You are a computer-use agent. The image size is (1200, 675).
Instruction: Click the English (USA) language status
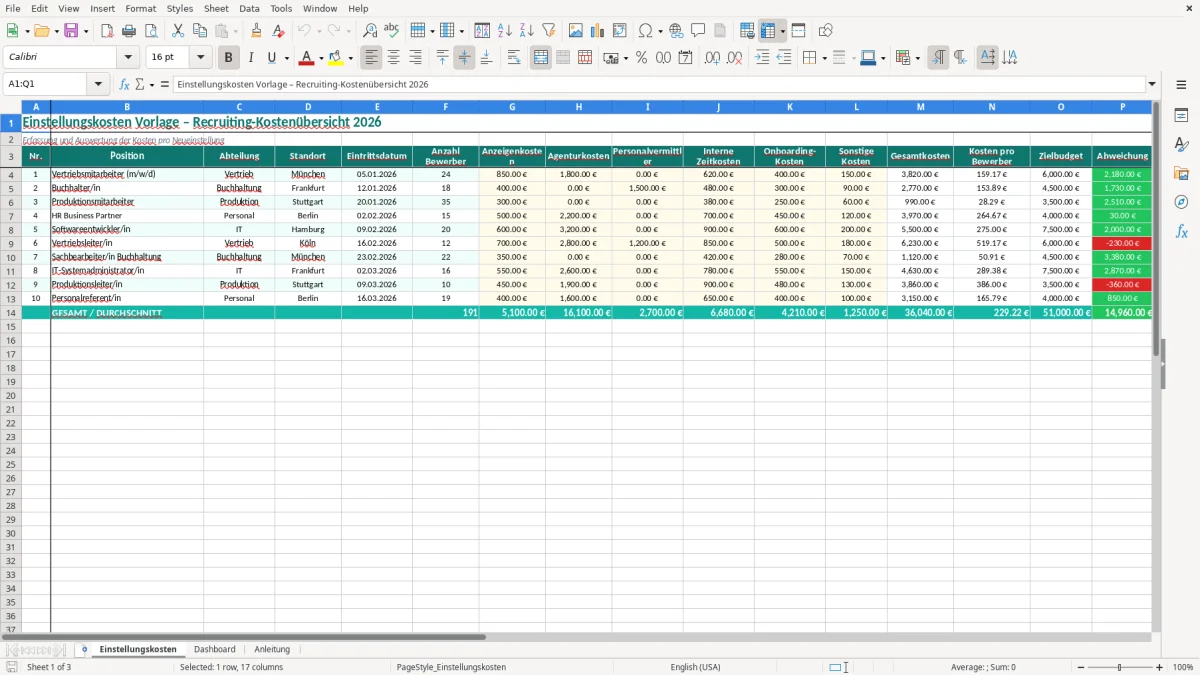[x=695, y=667]
